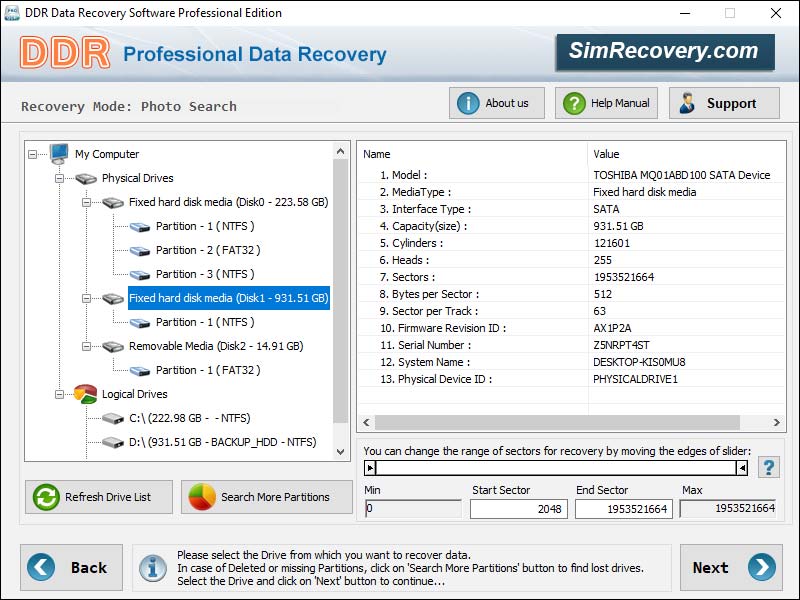Collapse the Physical Drives node
The image size is (800, 600).
[x=59, y=178]
